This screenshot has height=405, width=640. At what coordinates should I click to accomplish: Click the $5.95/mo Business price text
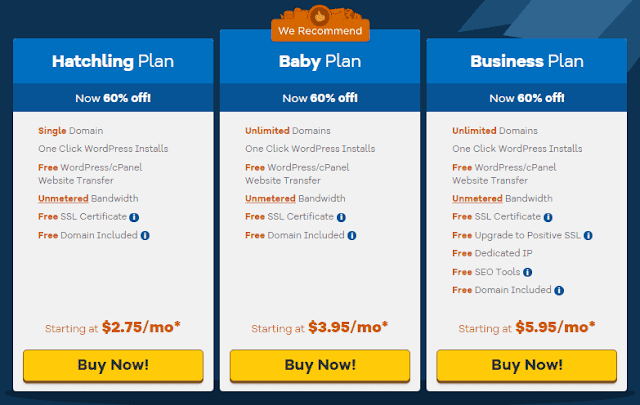tap(555, 327)
